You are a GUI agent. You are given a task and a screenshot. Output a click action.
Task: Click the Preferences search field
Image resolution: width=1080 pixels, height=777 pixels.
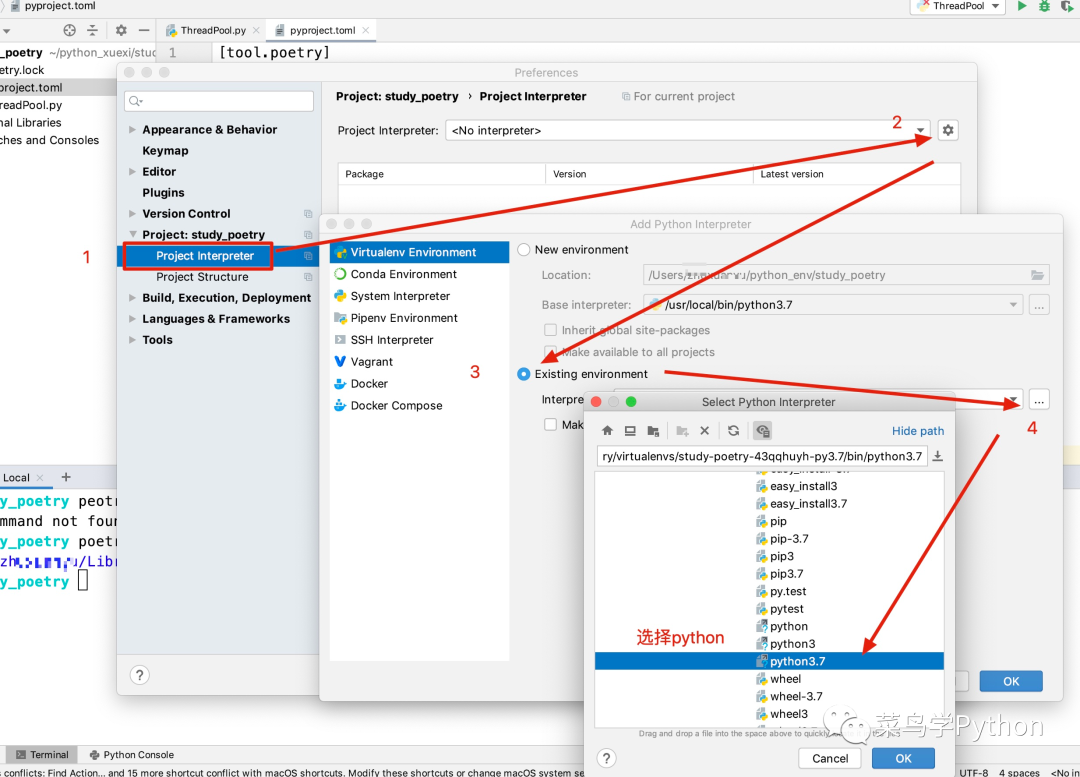coord(219,101)
